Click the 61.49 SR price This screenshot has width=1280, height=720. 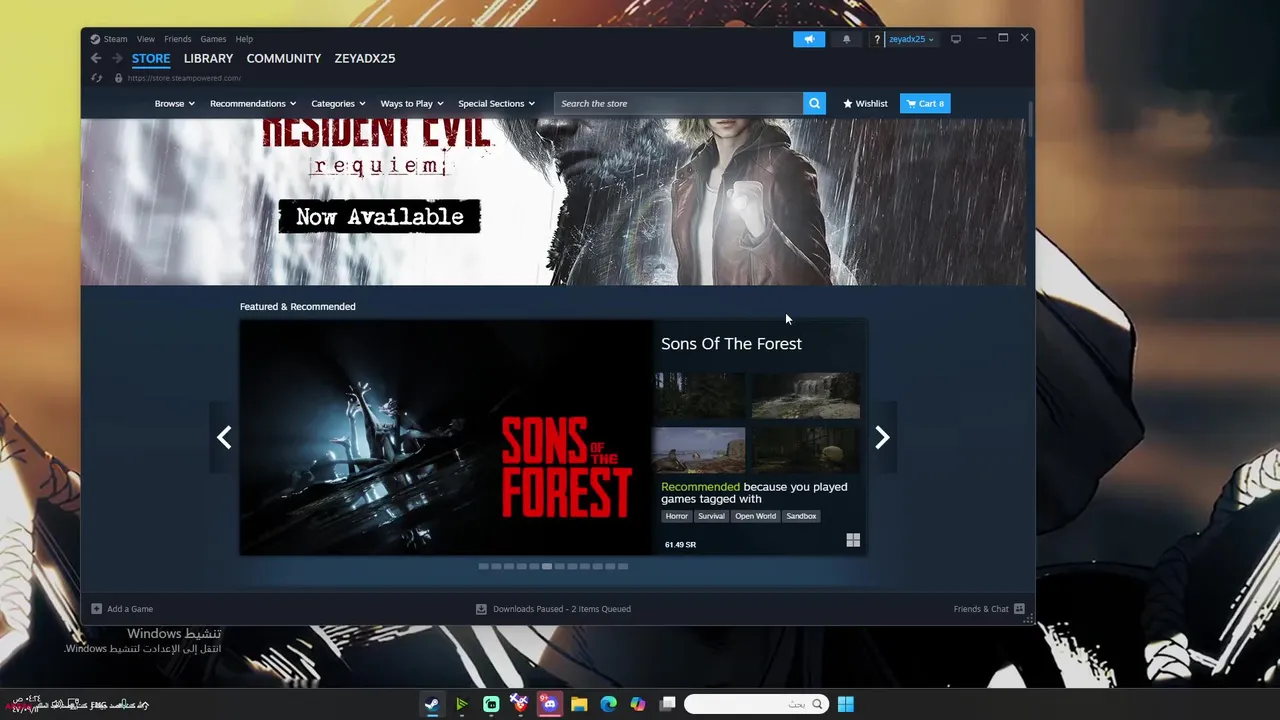tap(680, 544)
